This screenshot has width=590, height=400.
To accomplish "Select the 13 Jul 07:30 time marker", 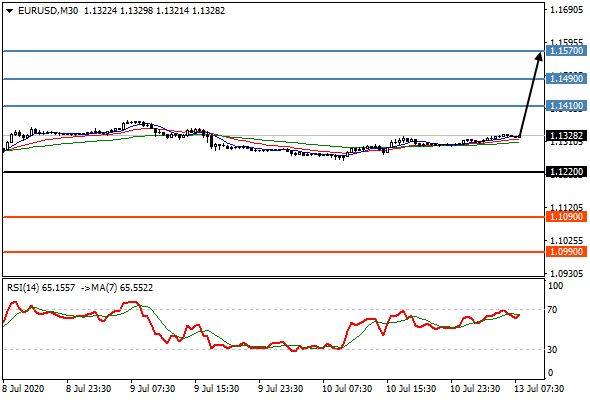I will tap(539, 389).
